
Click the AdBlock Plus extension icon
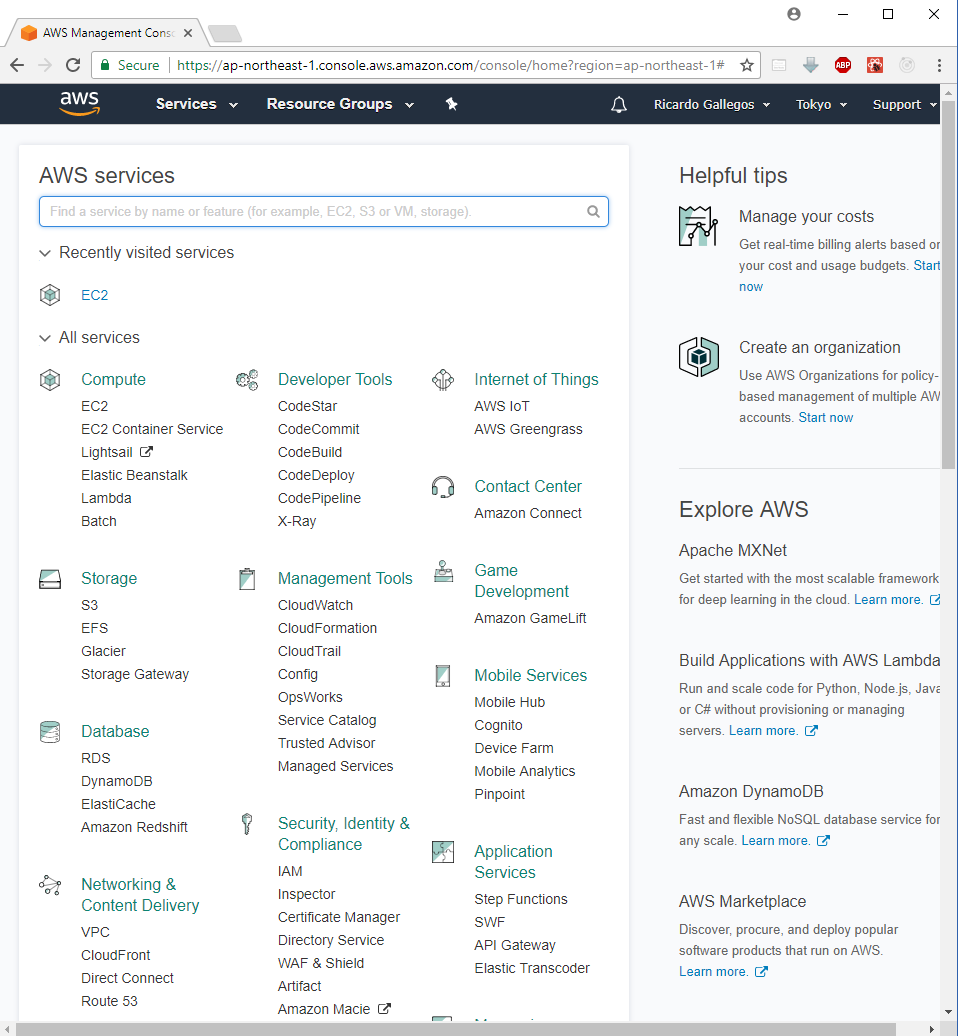click(x=842, y=65)
